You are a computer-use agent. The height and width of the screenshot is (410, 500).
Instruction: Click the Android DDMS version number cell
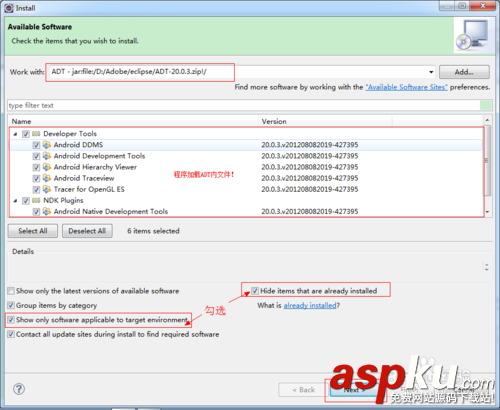(310, 145)
